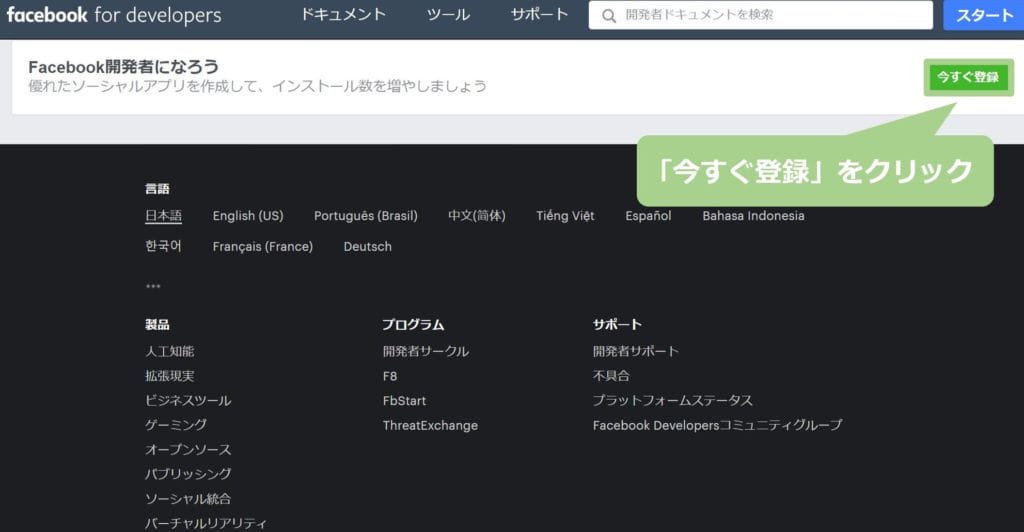Open the サポート menu in the header
Screen dimensions: 1024x532
click(x=539, y=14)
